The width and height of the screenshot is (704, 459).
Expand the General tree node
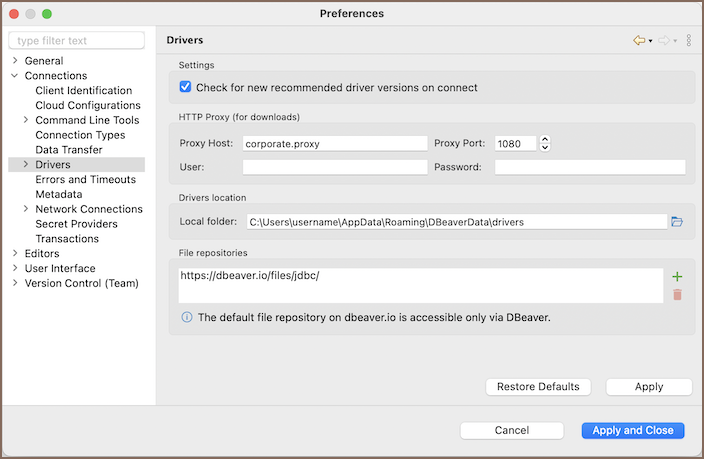[15, 61]
